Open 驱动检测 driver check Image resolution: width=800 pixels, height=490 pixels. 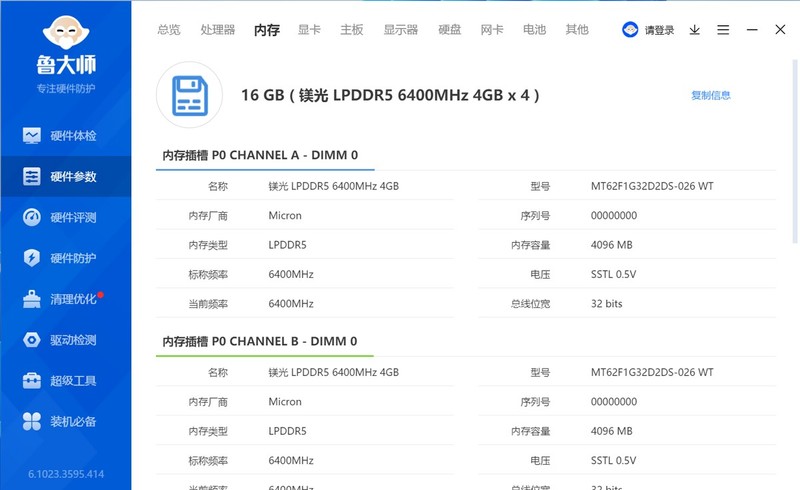point(66,340)
